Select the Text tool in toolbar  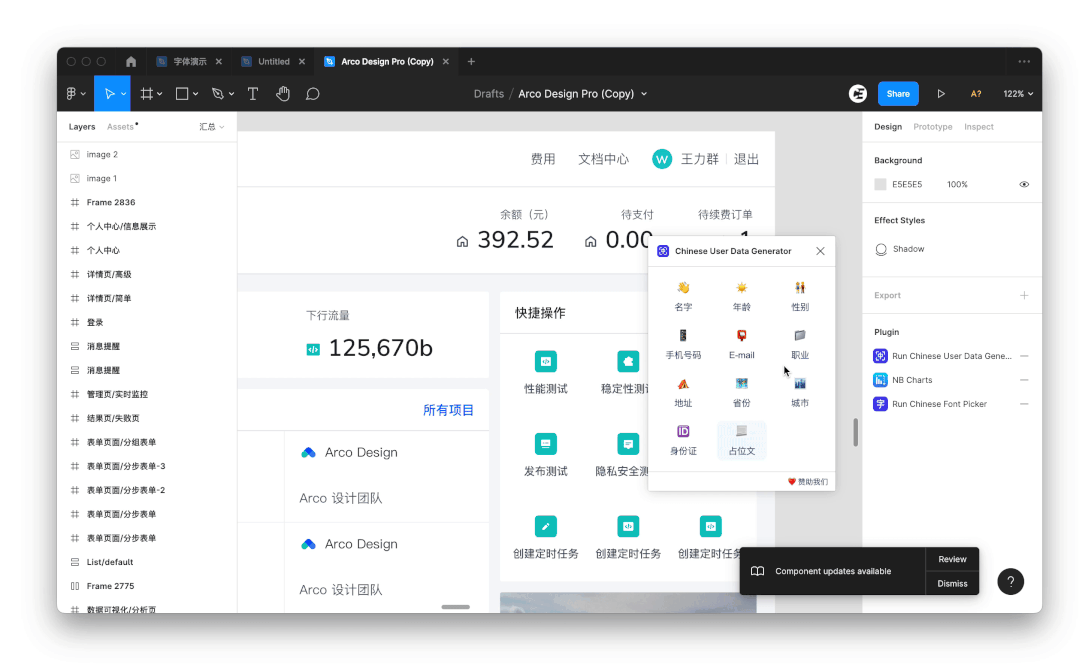click(x=253, y=94)
